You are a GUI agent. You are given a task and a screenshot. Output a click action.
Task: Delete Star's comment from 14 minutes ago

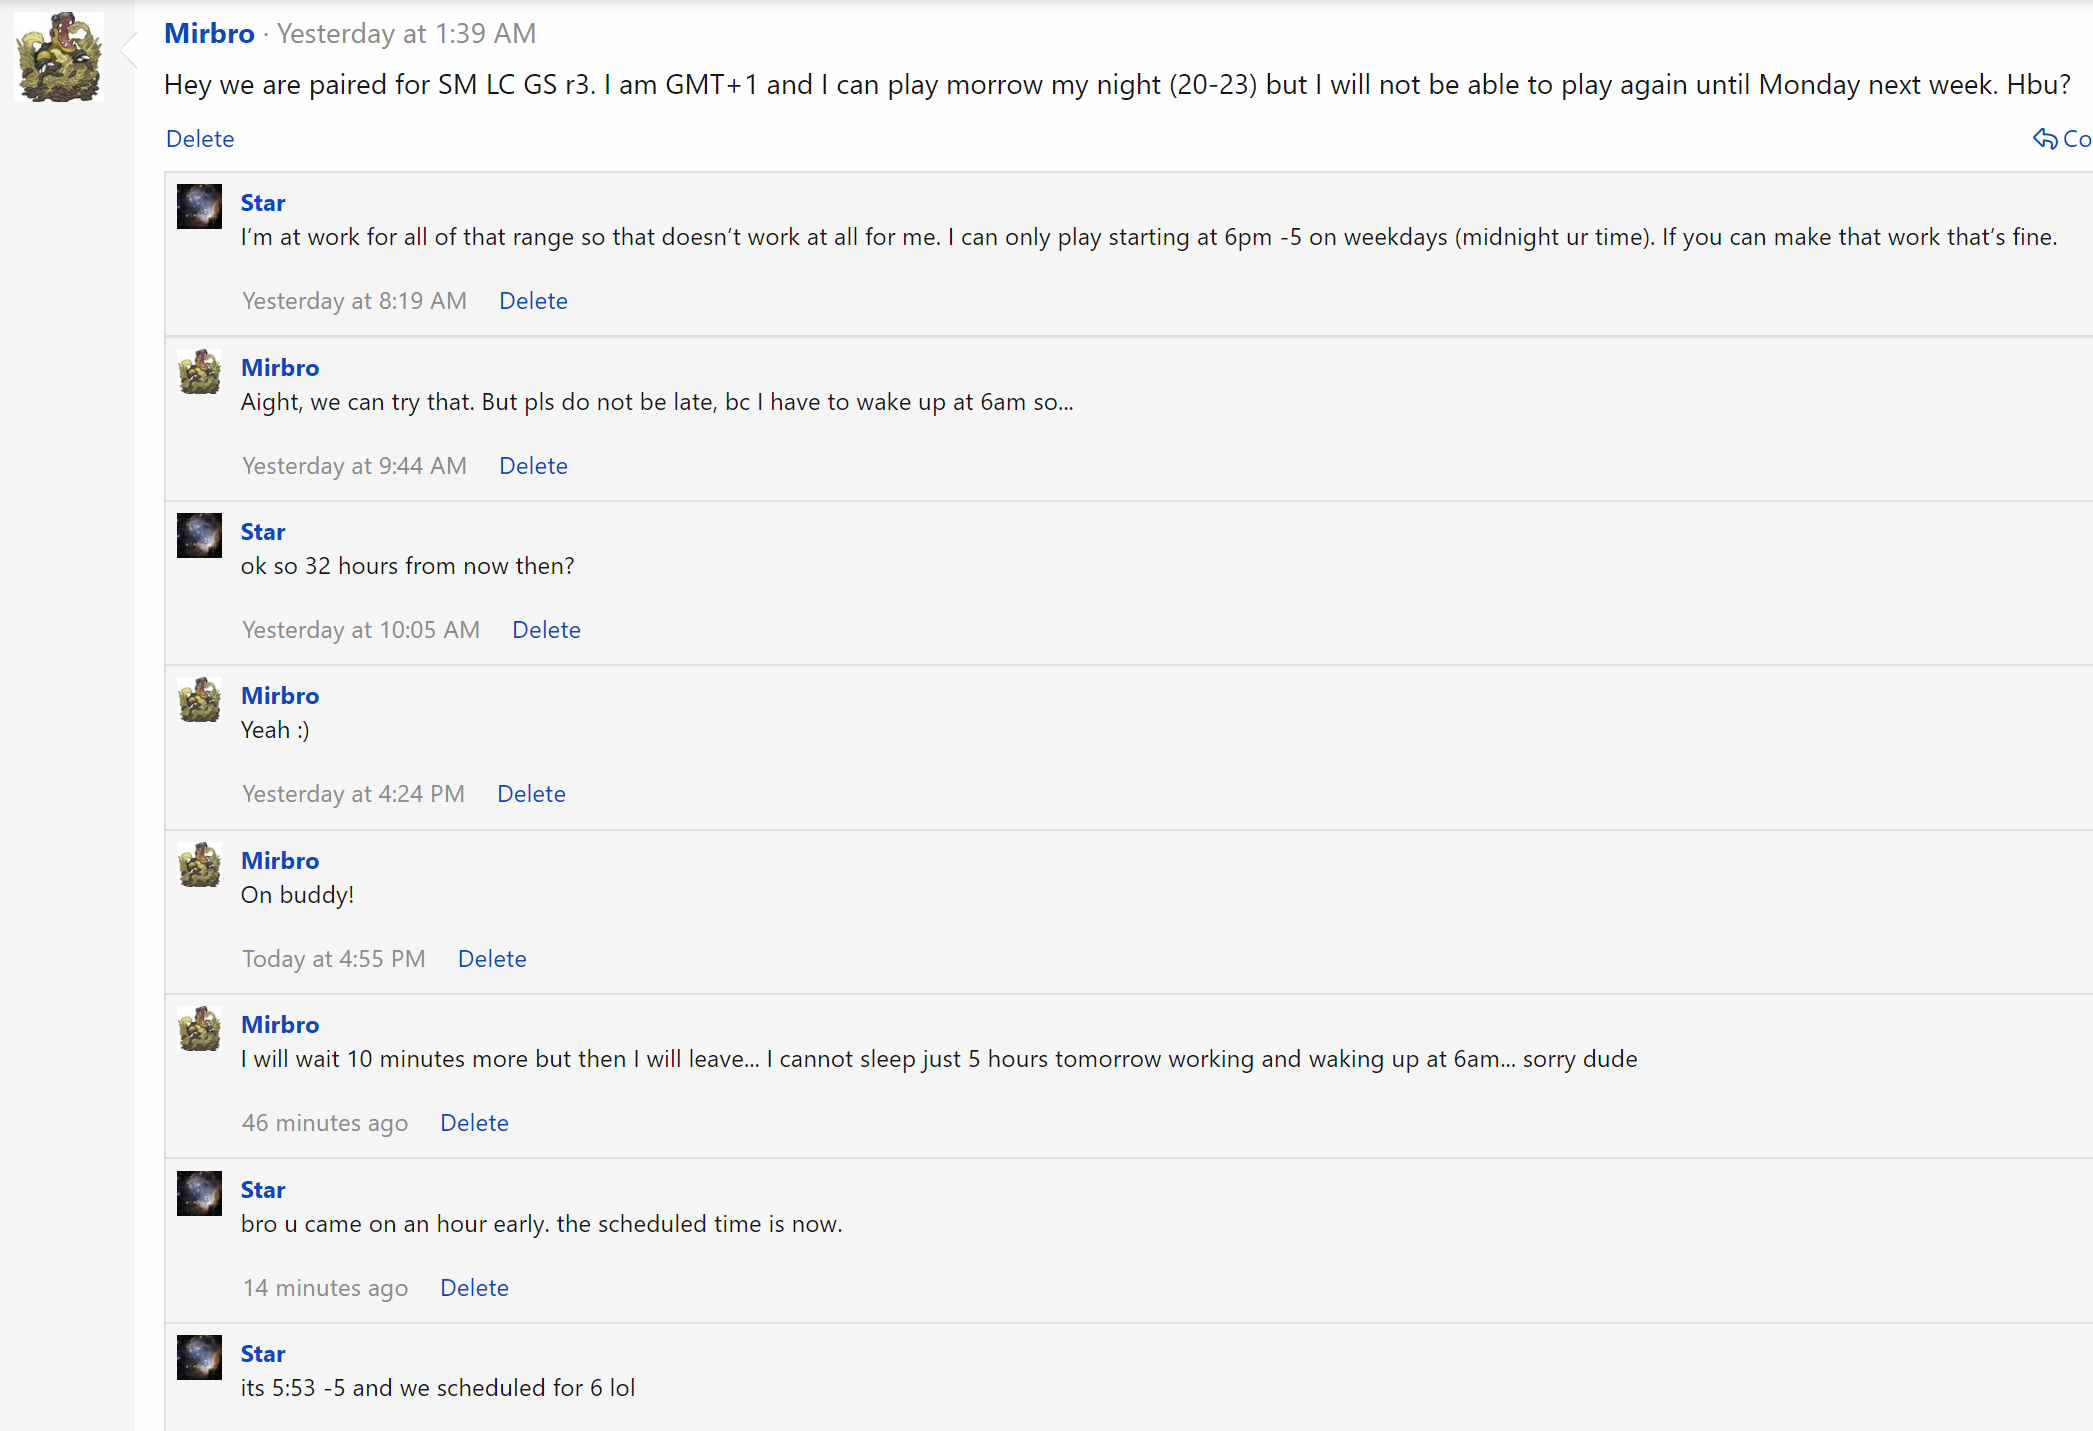click(474, 1288)
